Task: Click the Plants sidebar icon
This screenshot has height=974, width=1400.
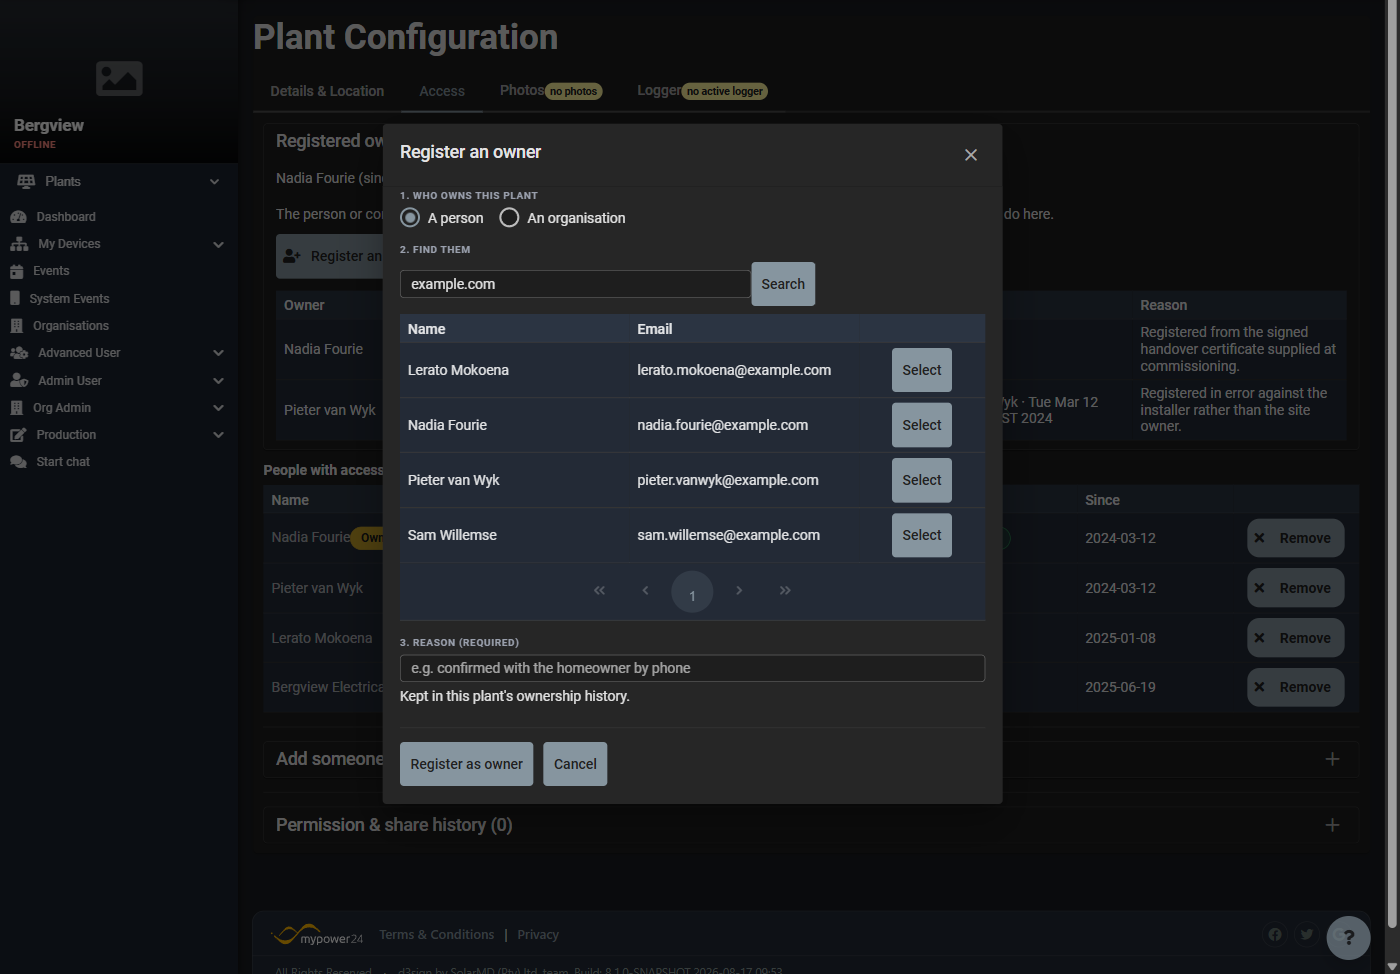Action: [26, 181]
